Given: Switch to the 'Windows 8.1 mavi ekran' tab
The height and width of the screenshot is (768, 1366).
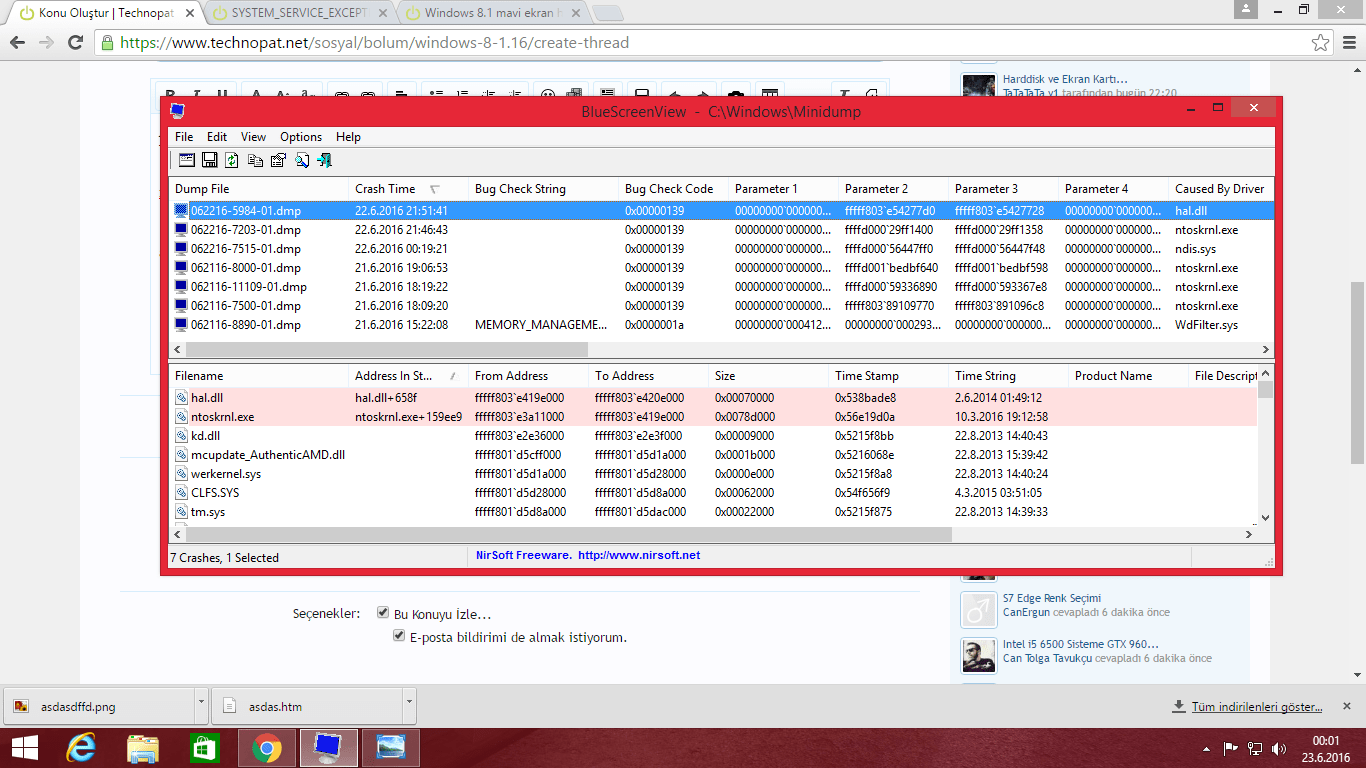Looking at the screenshot, I should pos(494,13).
